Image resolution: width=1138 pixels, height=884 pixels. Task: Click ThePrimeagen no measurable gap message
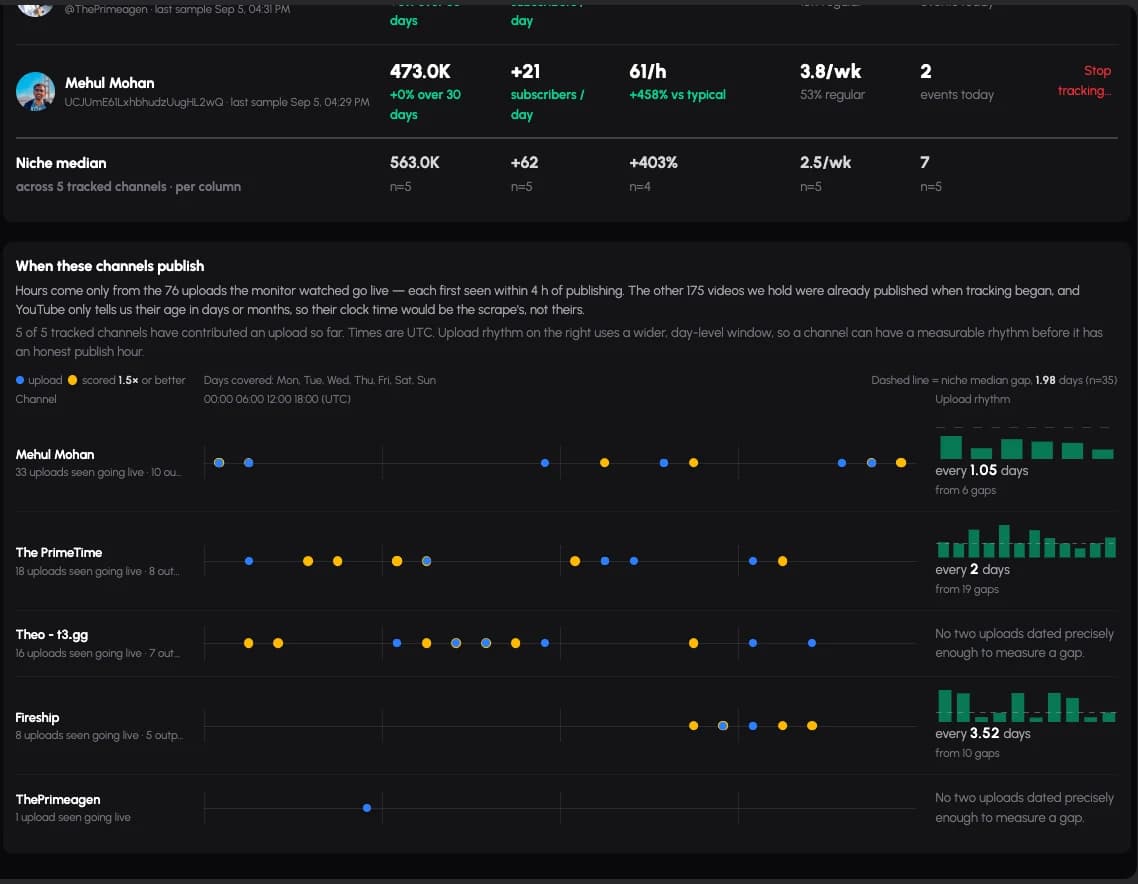click(1024, 807)
